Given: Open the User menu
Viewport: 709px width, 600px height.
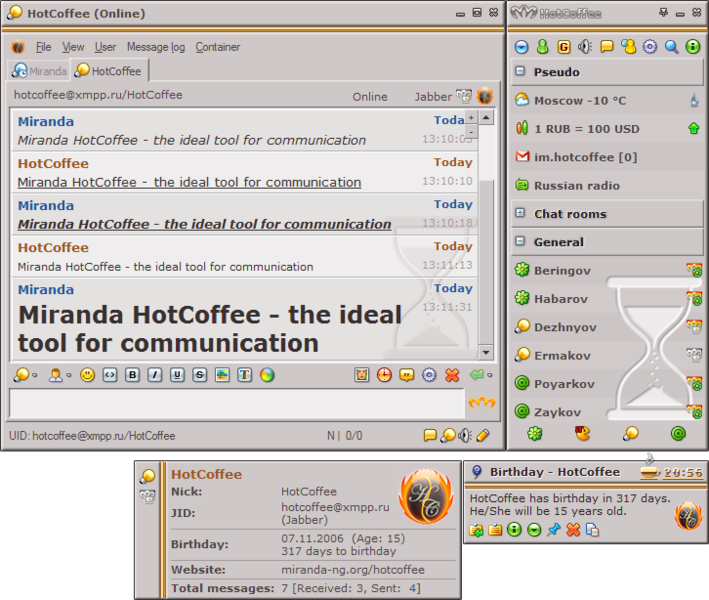Looking at the screenshot, I should pyautogui.click(x=105, y=47).
